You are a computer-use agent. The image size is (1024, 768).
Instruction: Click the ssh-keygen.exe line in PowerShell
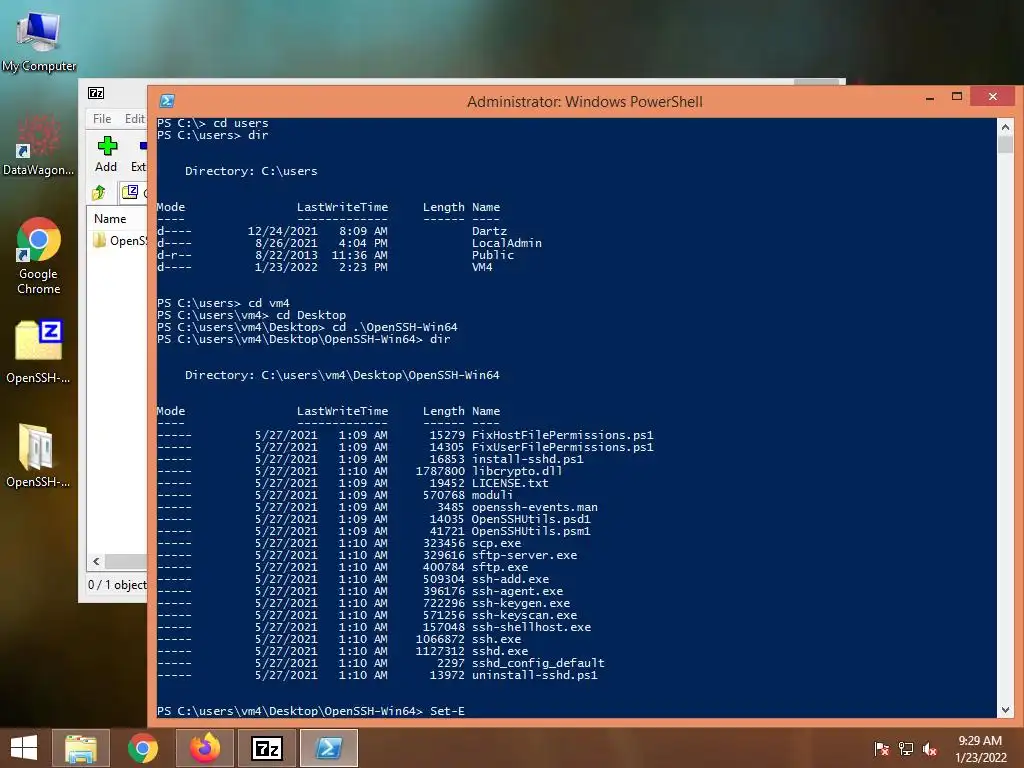[x=520, y=603]
